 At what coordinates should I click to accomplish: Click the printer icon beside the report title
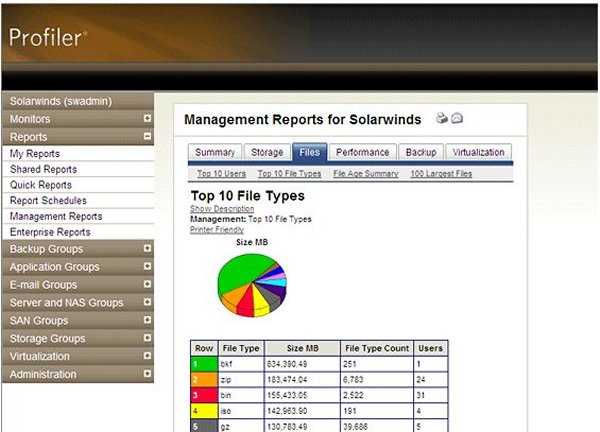point(442,118)
